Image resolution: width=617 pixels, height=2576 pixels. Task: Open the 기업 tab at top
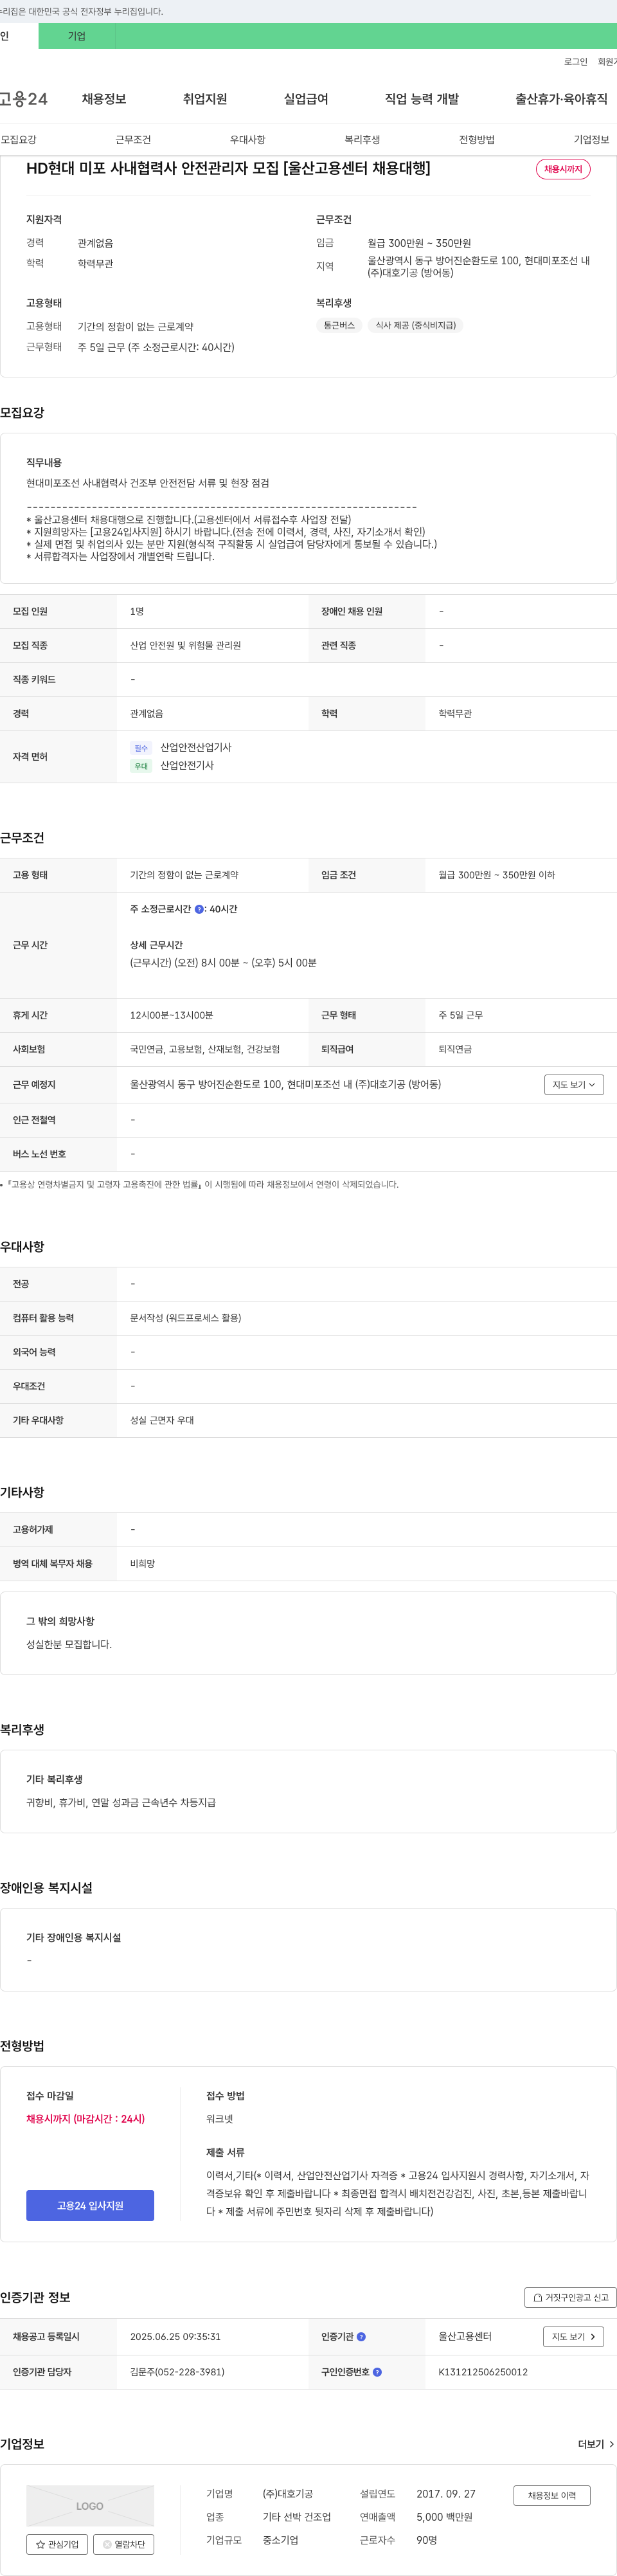pyautogui.click(x=77, y=36)
